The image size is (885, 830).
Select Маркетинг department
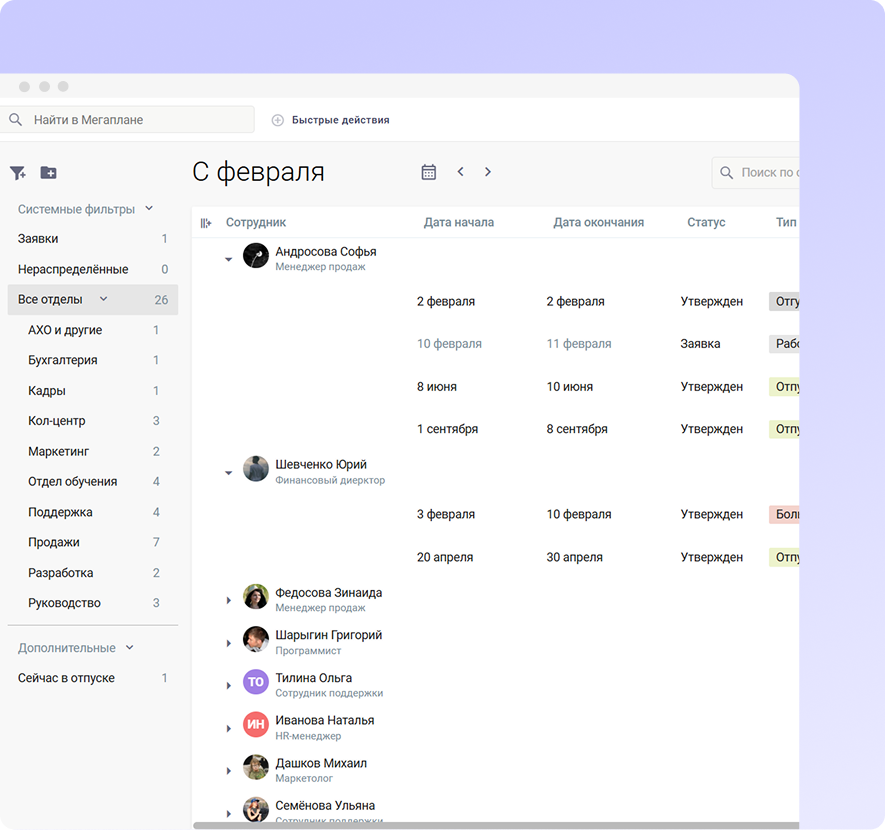pyautogui.click(x=93, y=451)
